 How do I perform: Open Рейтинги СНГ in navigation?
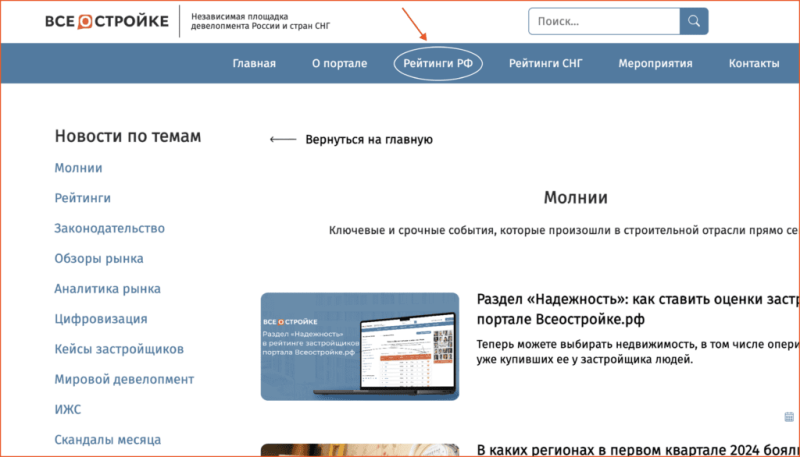coord(545,64)
